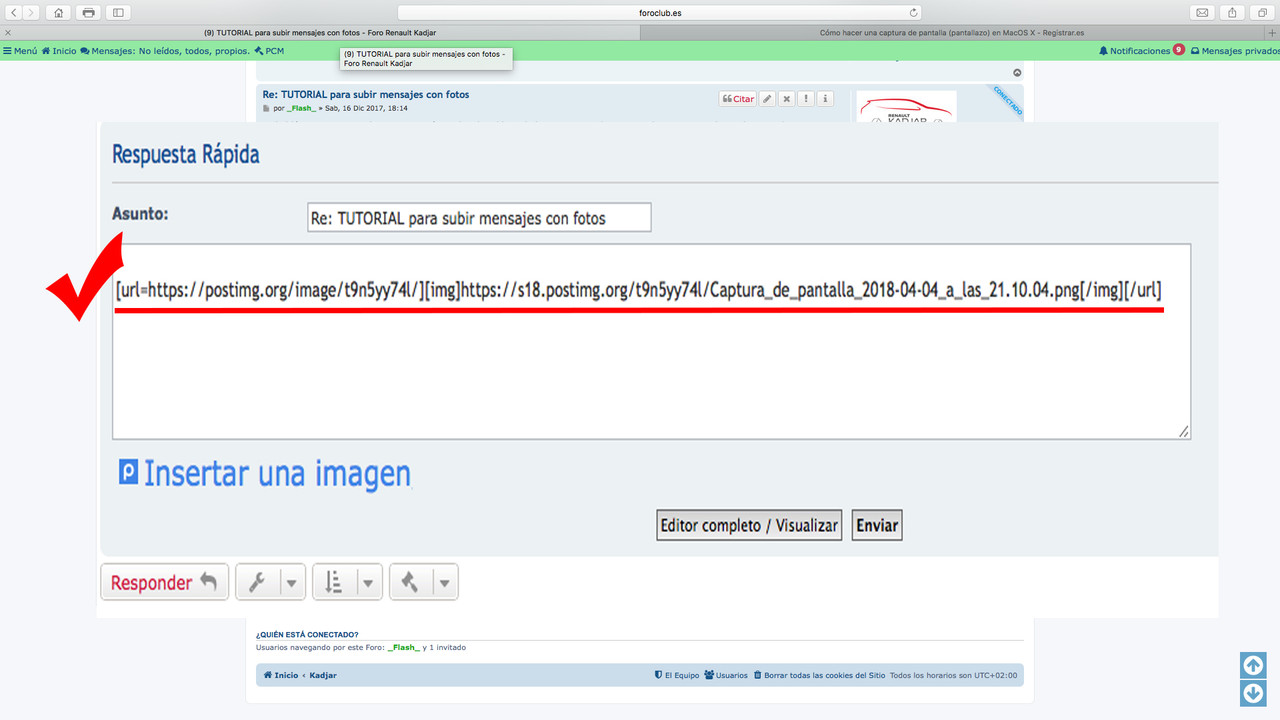Open Mensajes privados inbox
The width and height of the screenshot is (1280, 720).
pyautogui.click(x=1235, y=51)
